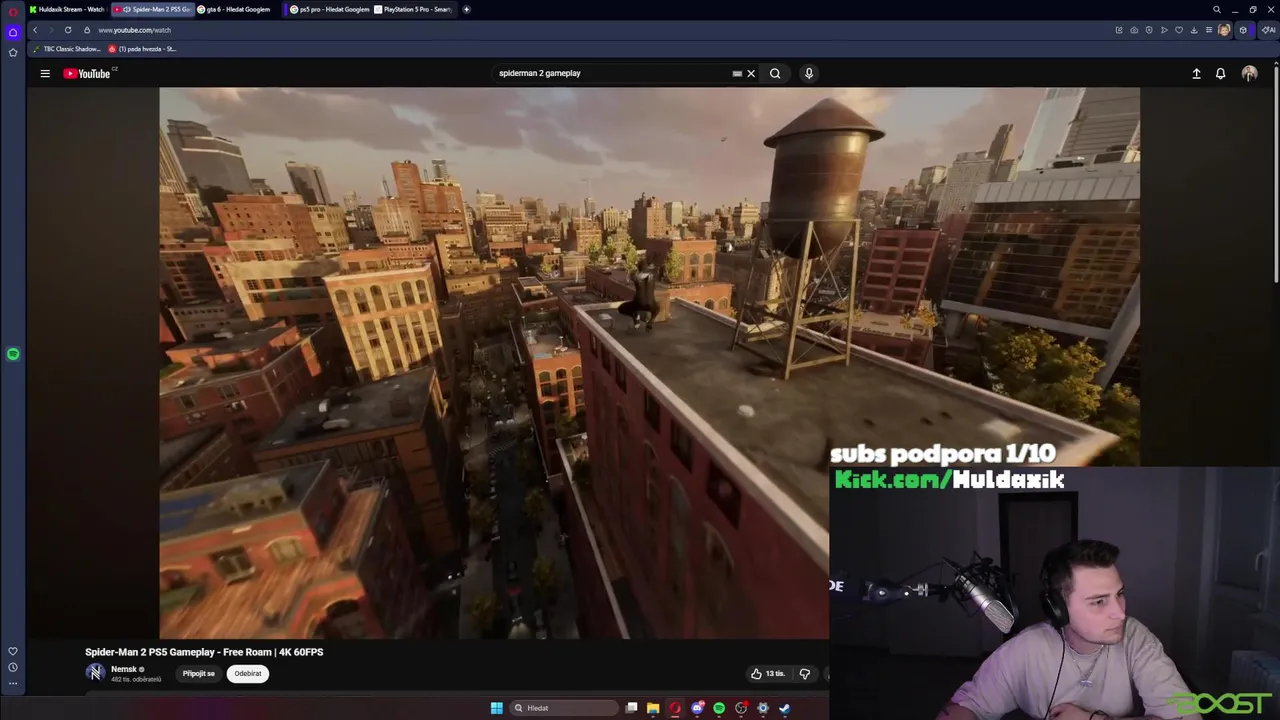Dislike the video with thumbs-down

[x=805, y=674]
